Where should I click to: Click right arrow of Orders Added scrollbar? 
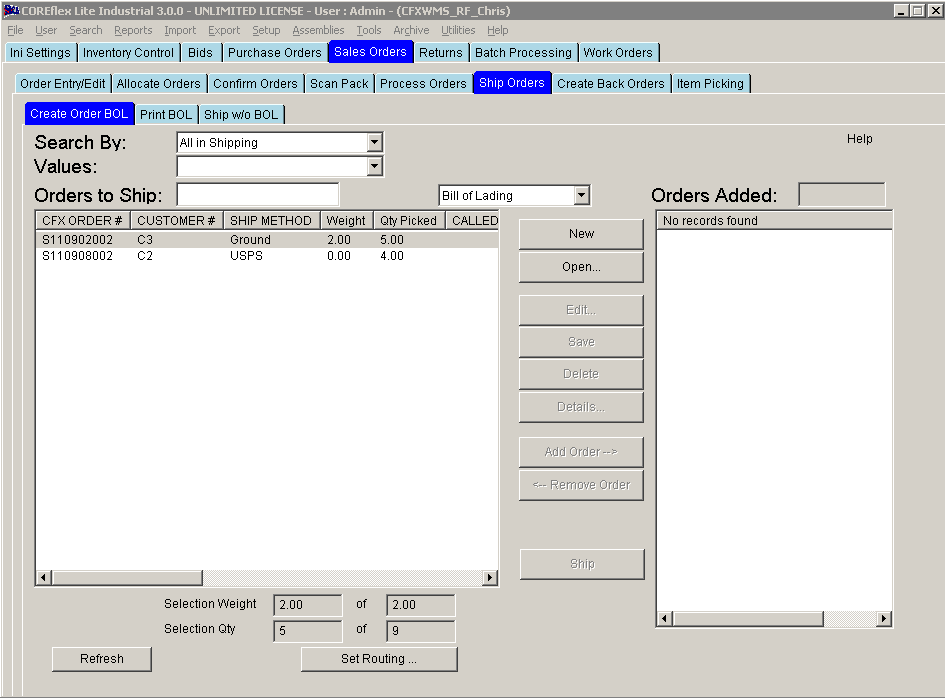click(884, 618)
